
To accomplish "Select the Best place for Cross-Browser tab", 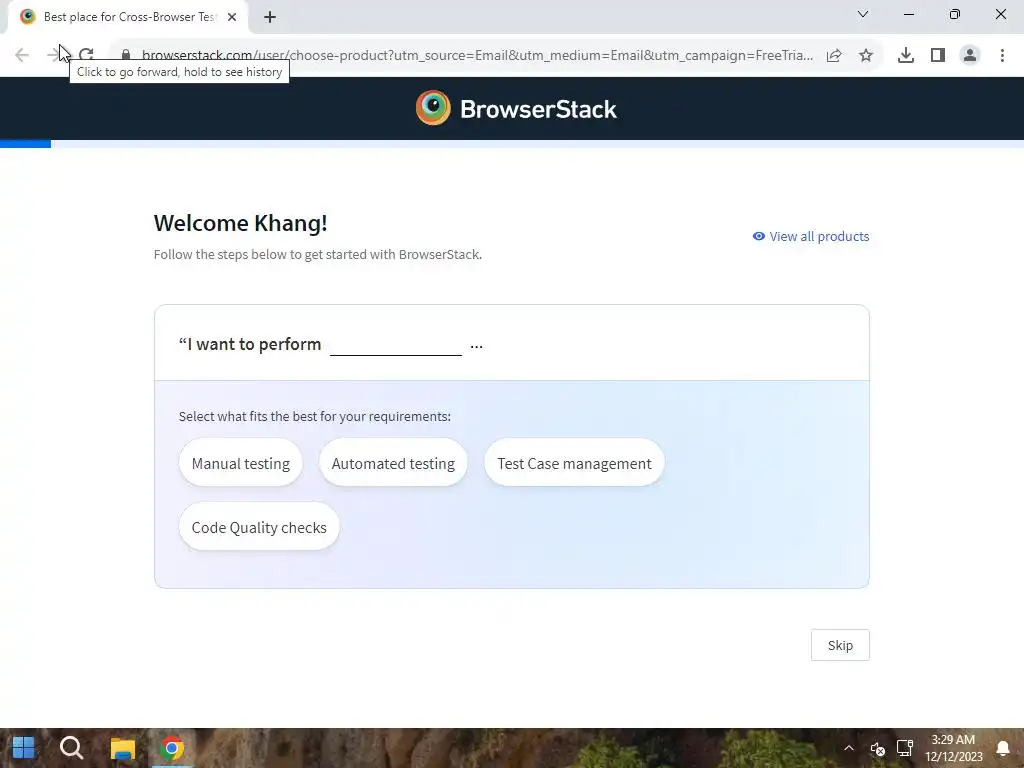I will pos(128,18).
